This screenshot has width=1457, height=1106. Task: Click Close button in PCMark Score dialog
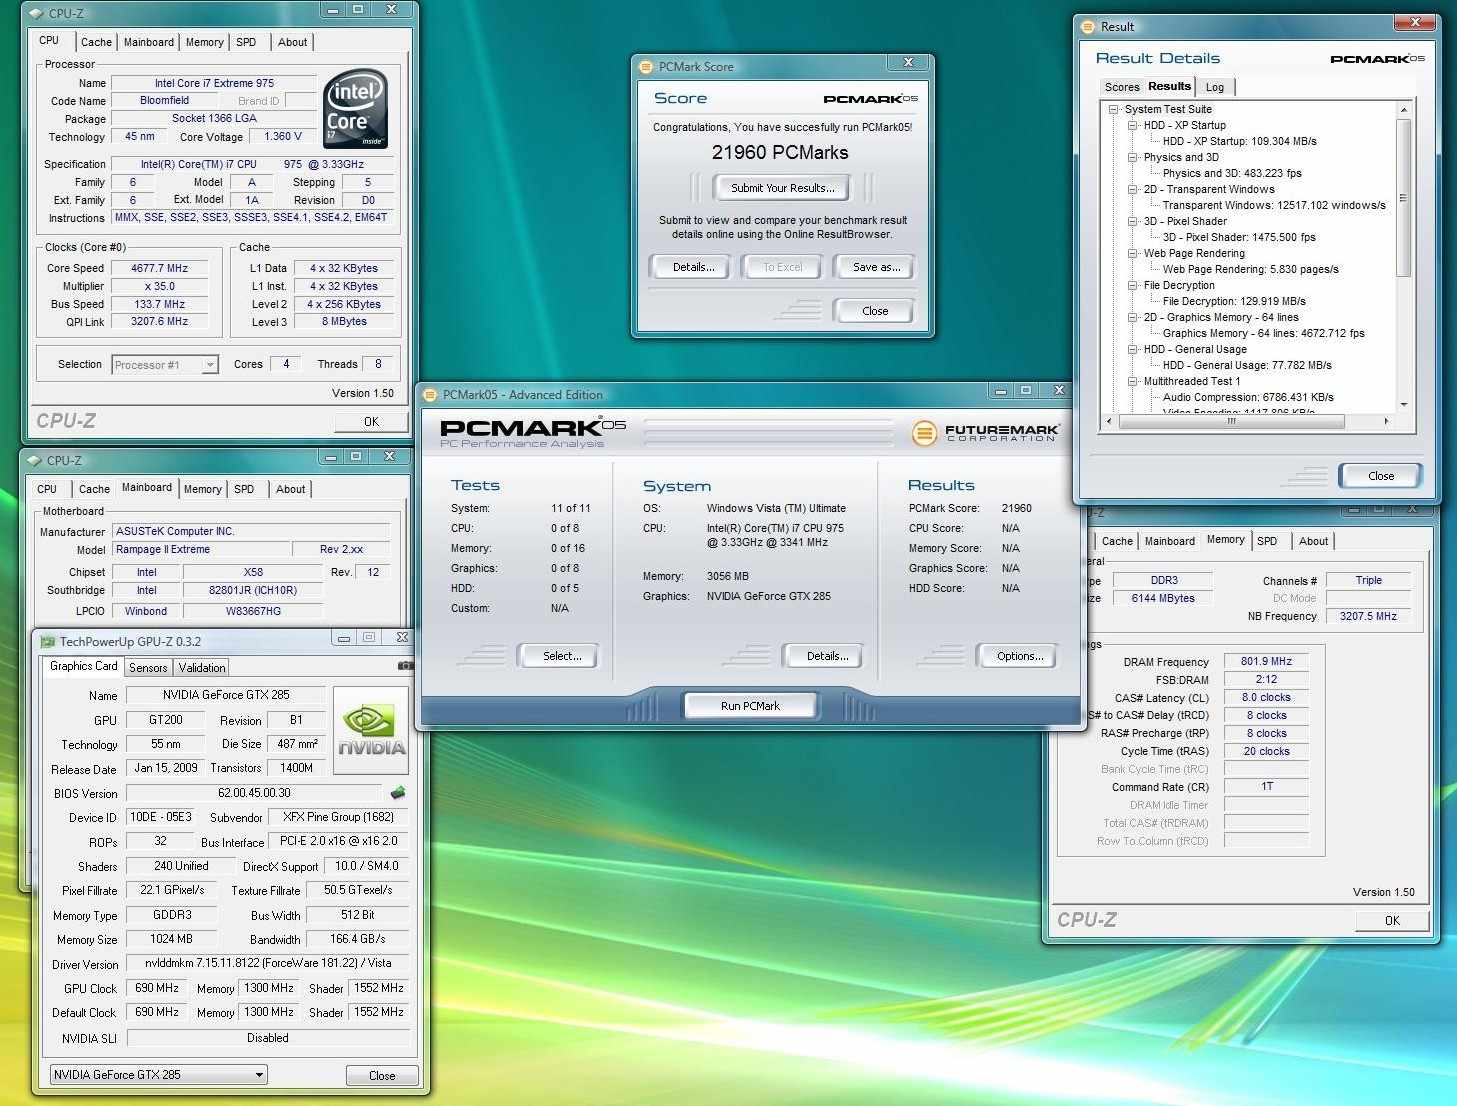(875, 311)
